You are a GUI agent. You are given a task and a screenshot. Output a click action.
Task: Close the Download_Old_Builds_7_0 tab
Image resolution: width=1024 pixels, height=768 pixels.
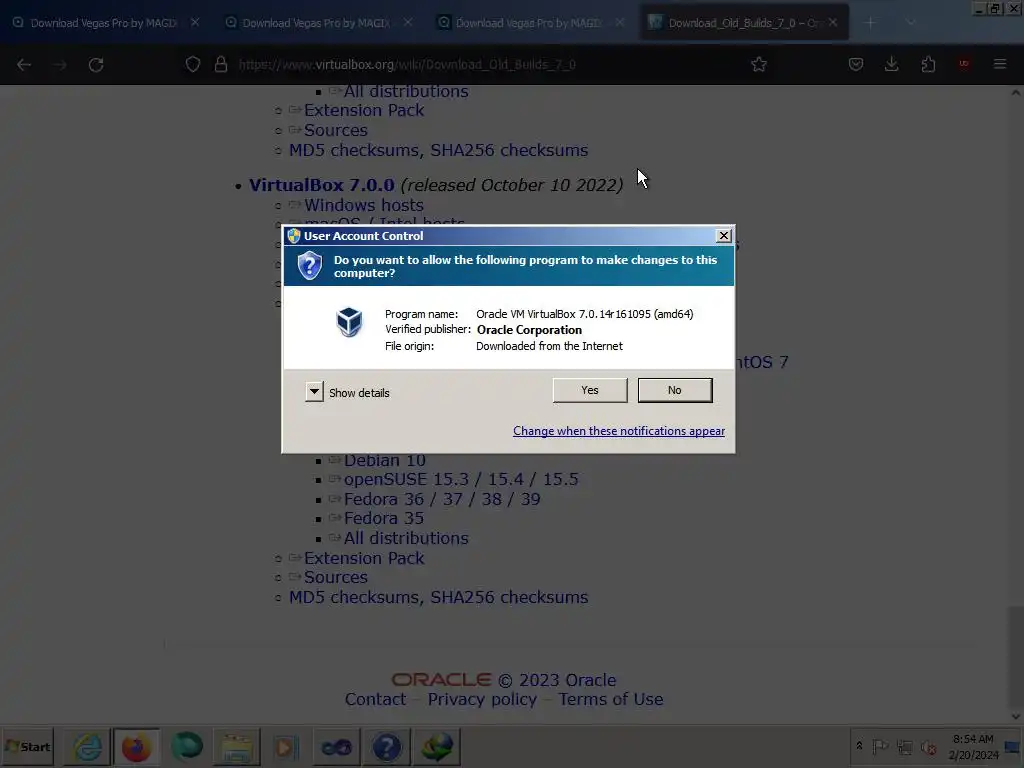pos(833,23)
